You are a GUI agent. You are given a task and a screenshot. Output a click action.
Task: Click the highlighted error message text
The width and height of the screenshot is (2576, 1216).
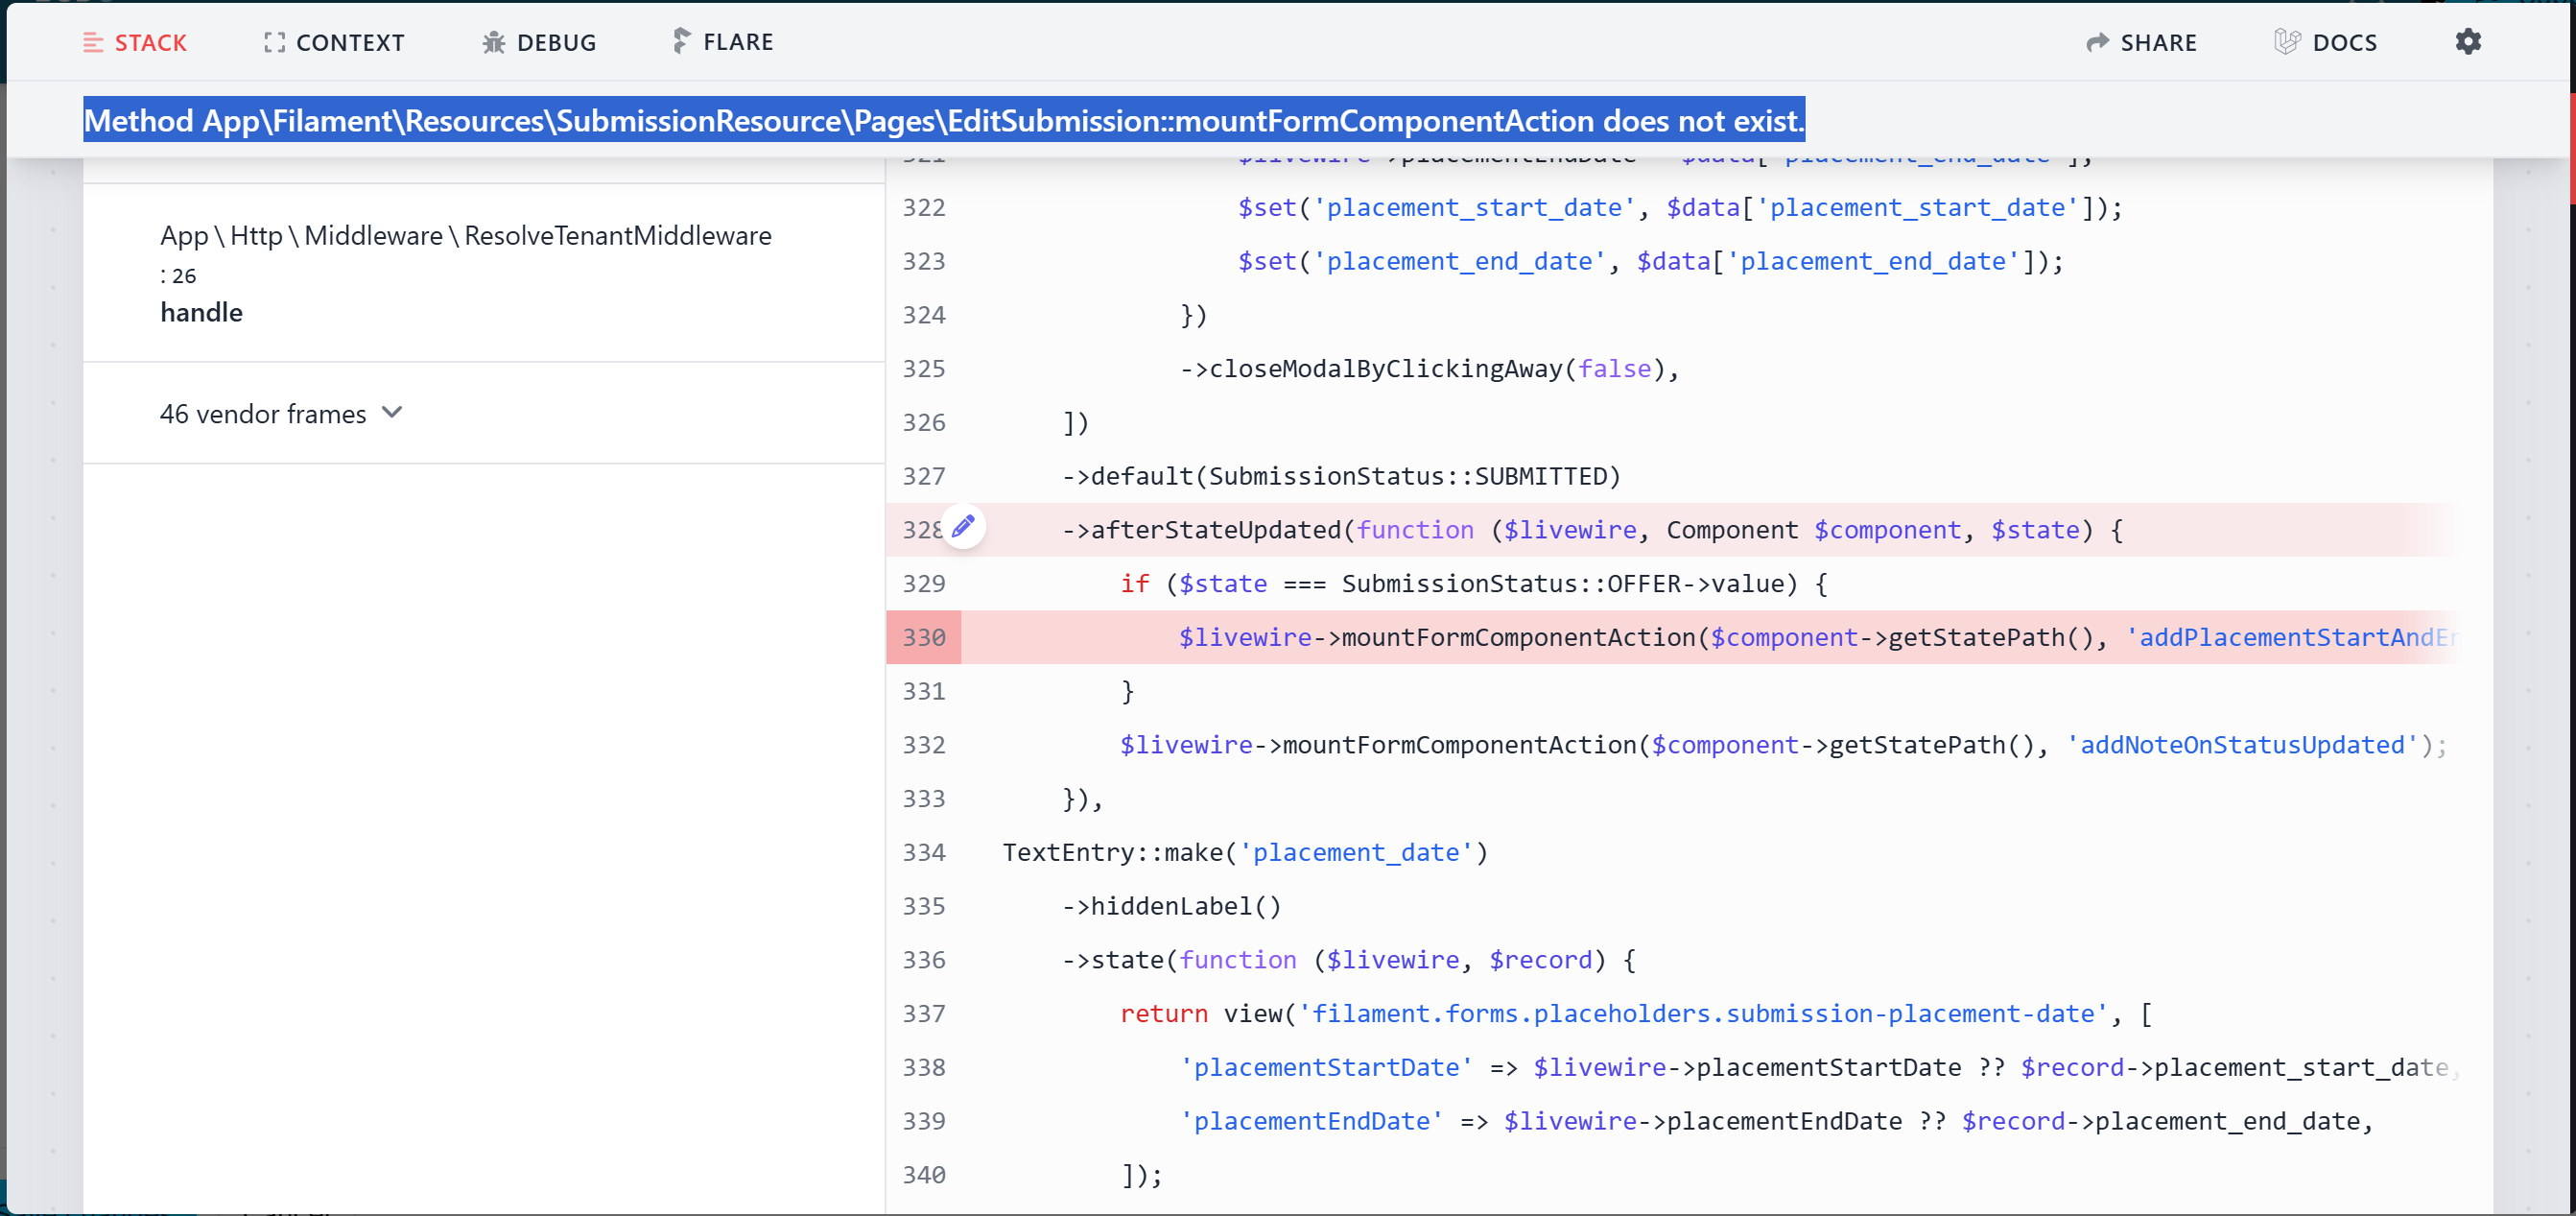pos(943,121)
